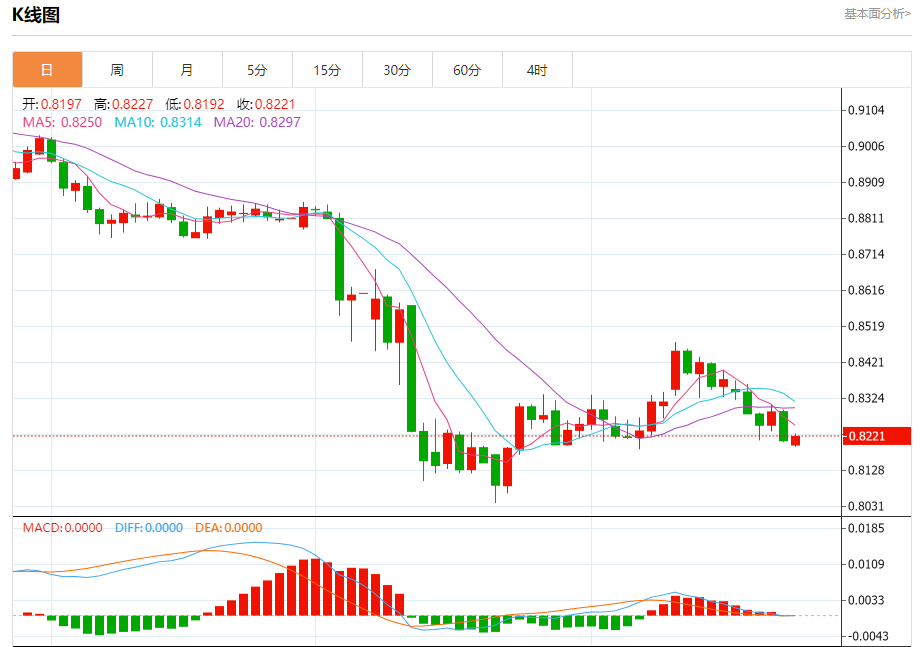Click the 0.8421 price axis label
This screenshot has height=647, width=920.
click(866, 362)
